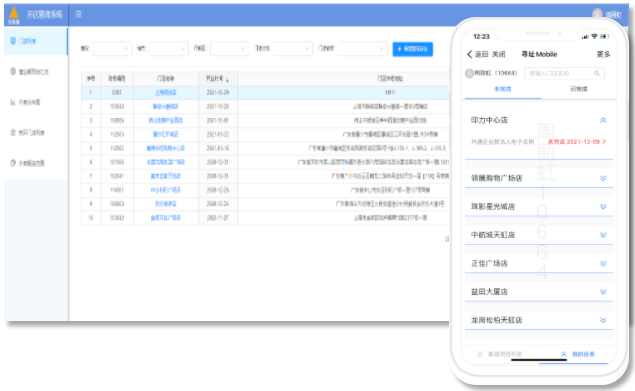Switch to the 已完成 tab

click(579, 89)
